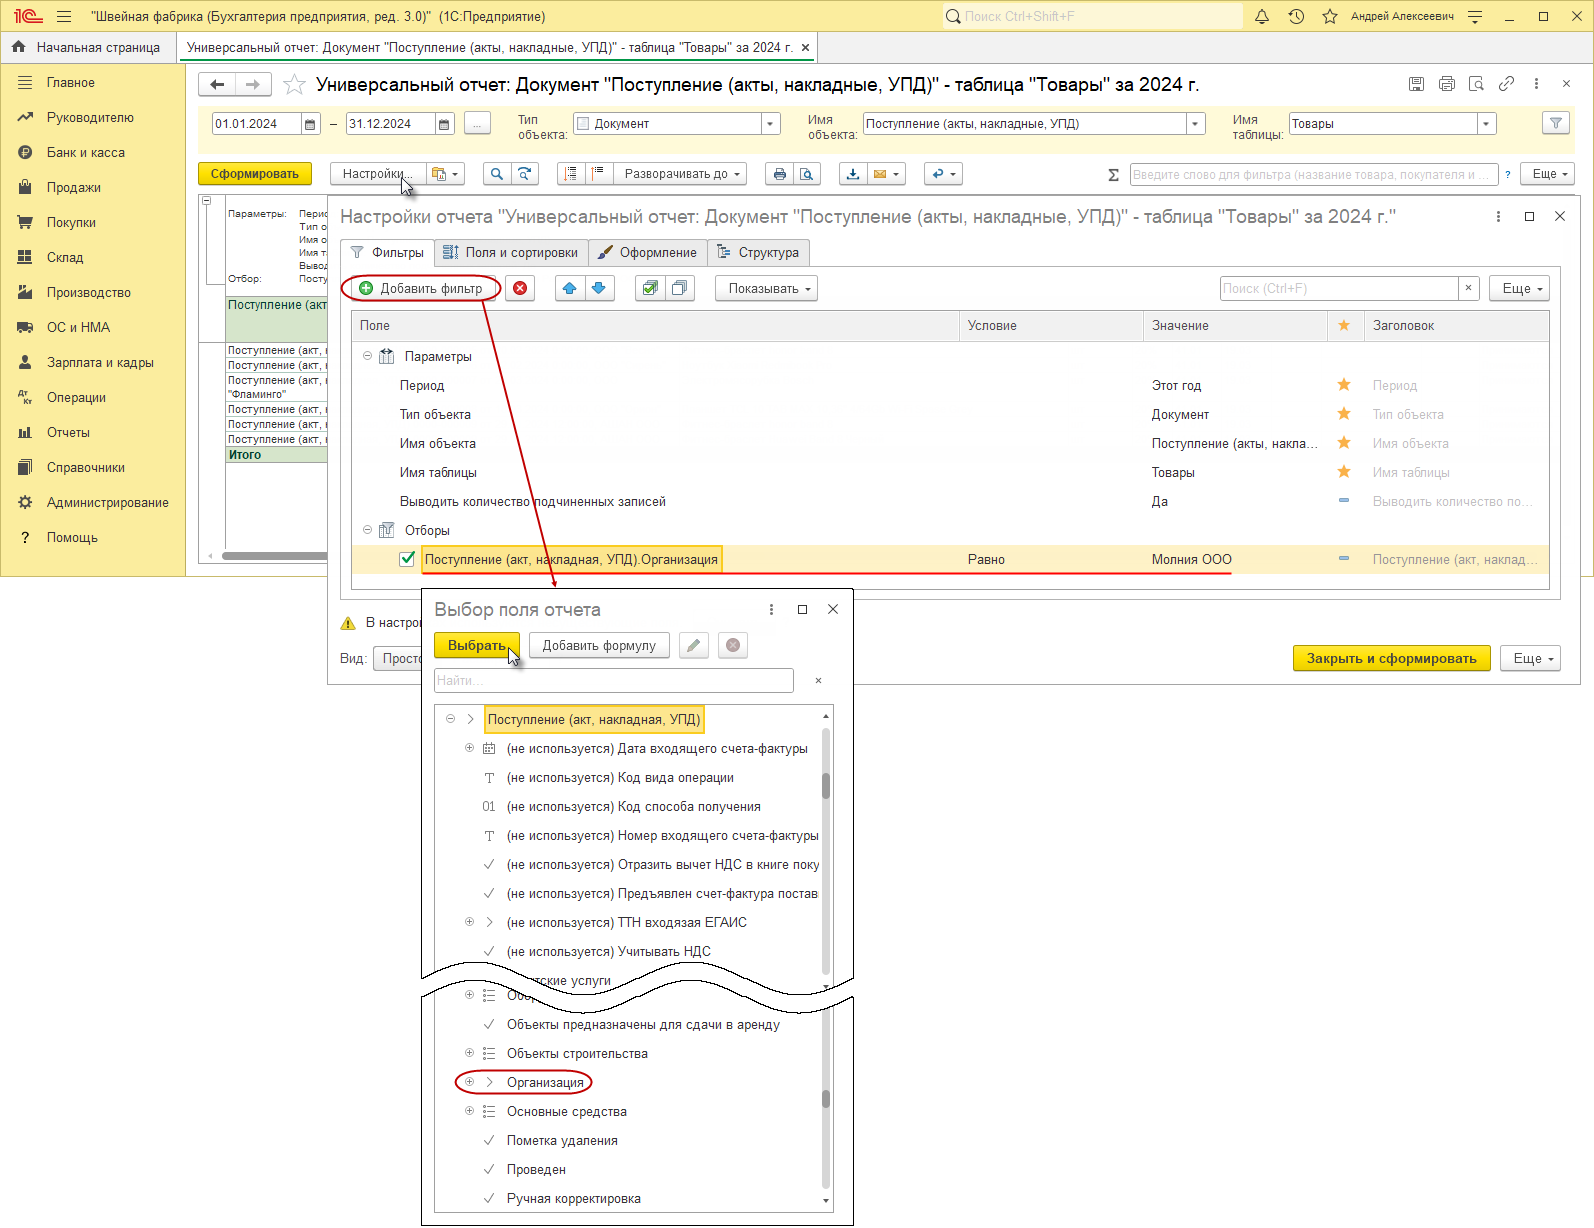Go back with the left arrow button
Screen dimensions: 1594x1228
pos(217,85)
